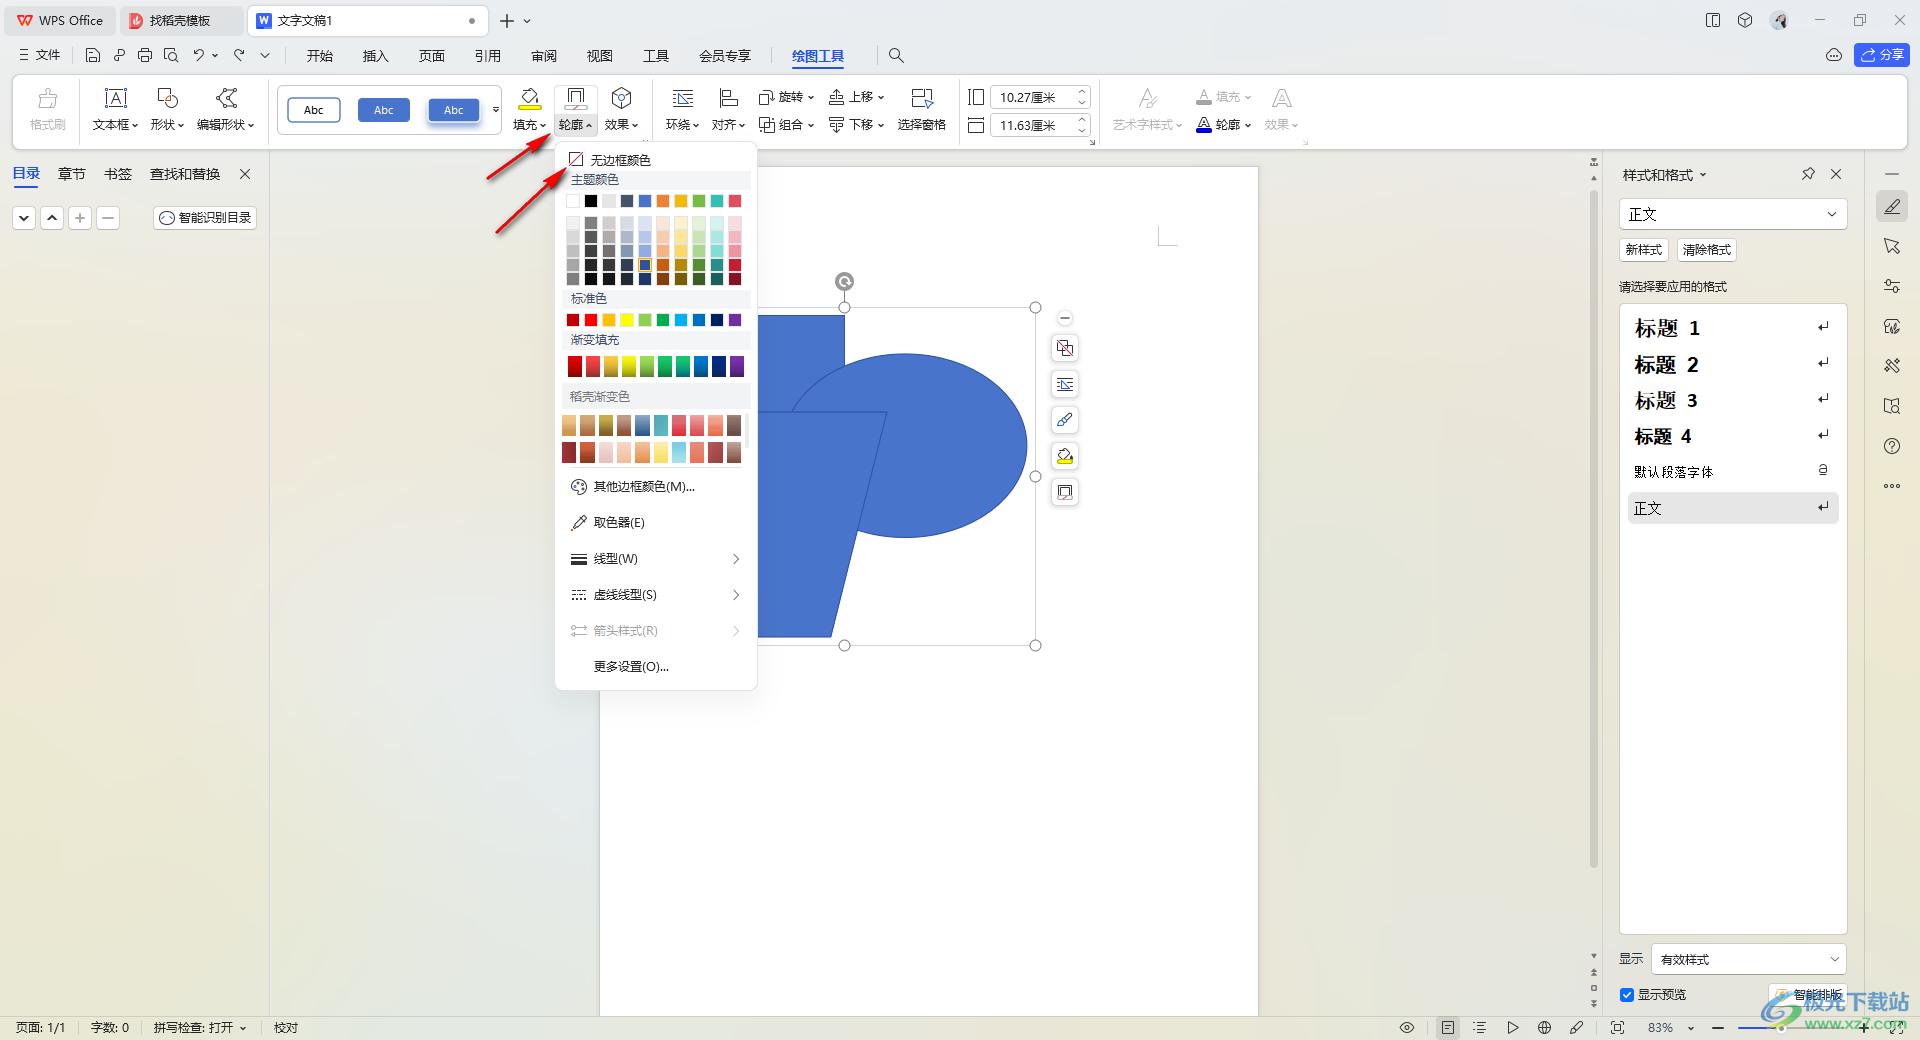Open the new tab plus dropdown arrow
The height and width of the screenshot is (1040, 1920).
point(527,21)
